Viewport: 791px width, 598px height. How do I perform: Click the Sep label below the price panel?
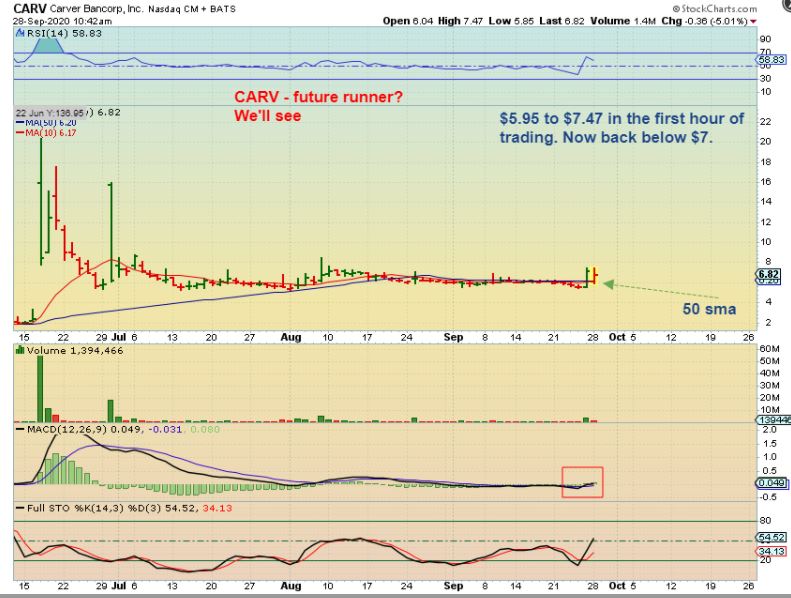(453, 337)
